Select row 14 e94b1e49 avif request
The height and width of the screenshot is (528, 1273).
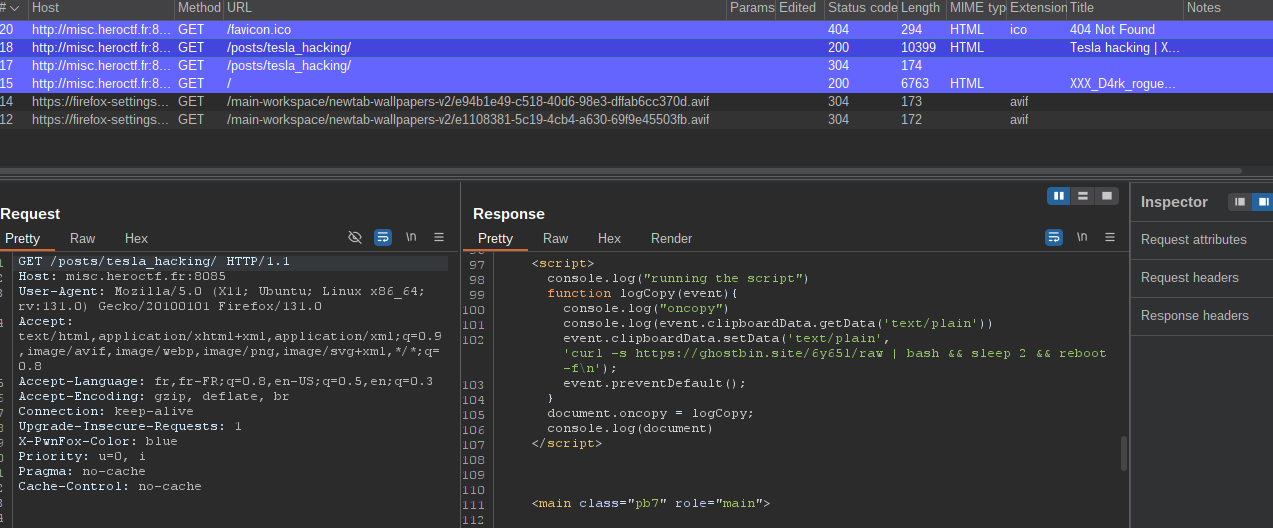pos(636,102)
